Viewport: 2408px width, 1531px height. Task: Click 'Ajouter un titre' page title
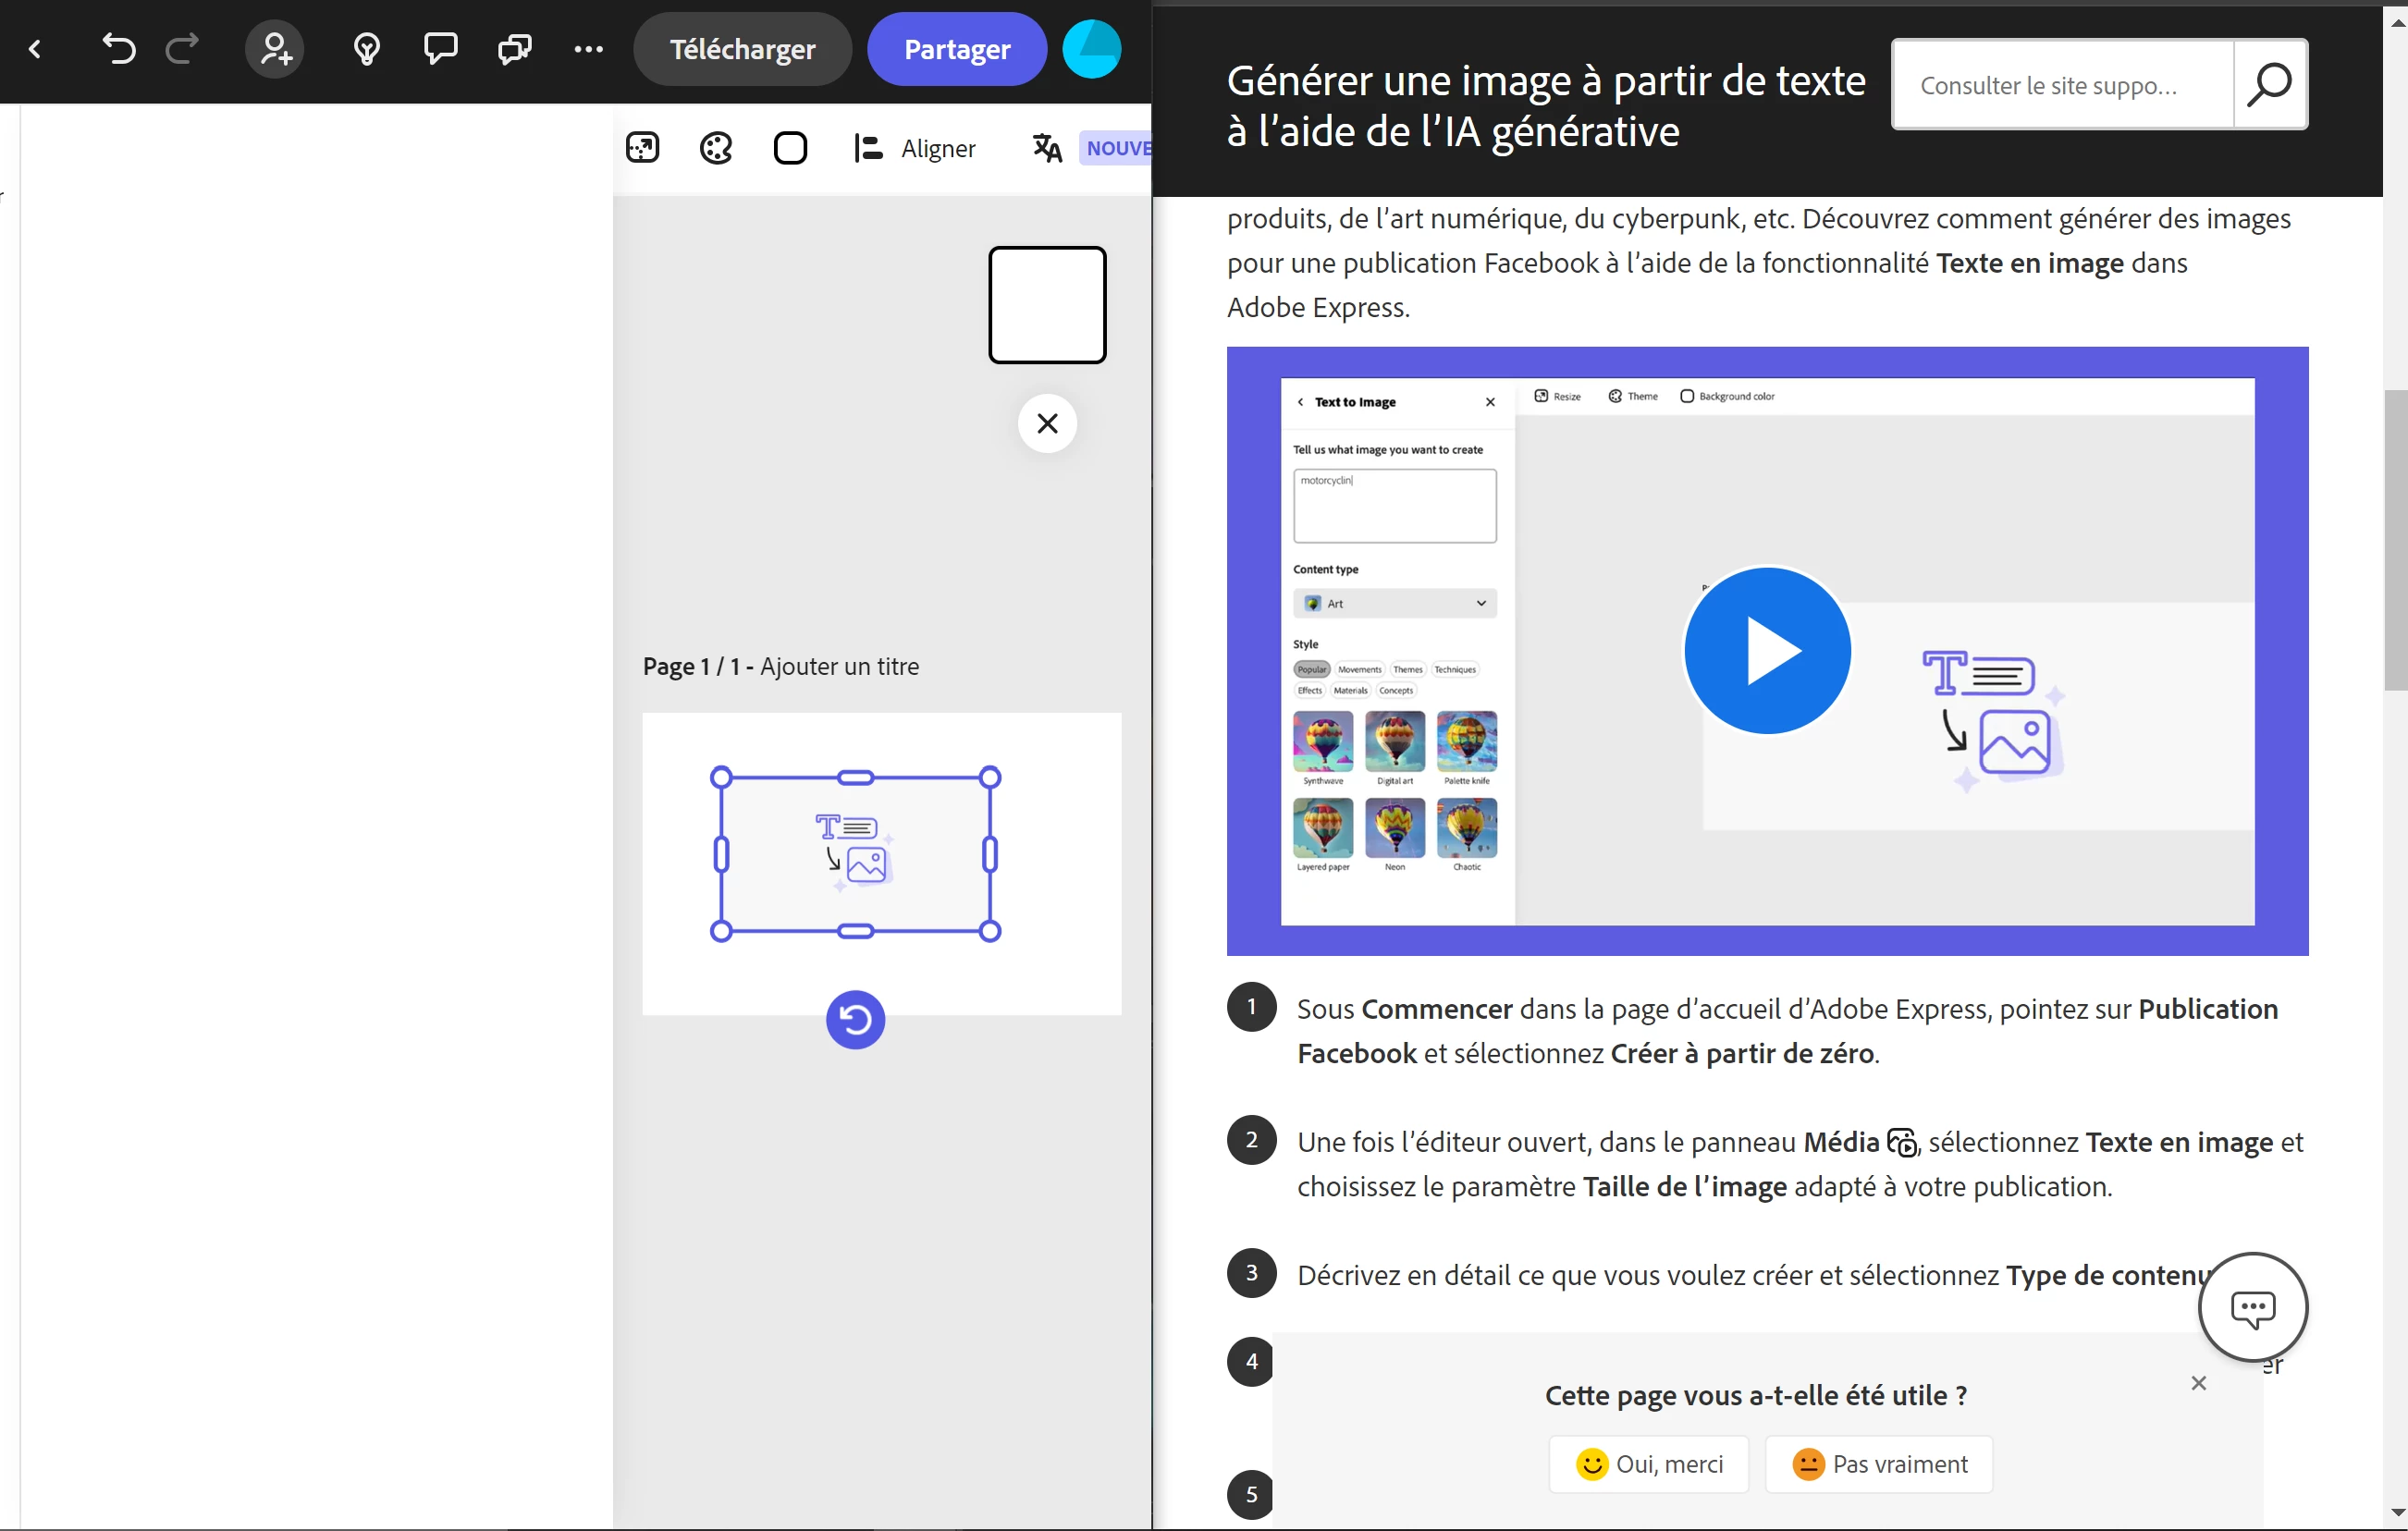pyautogui.click(x=839, y=666)
